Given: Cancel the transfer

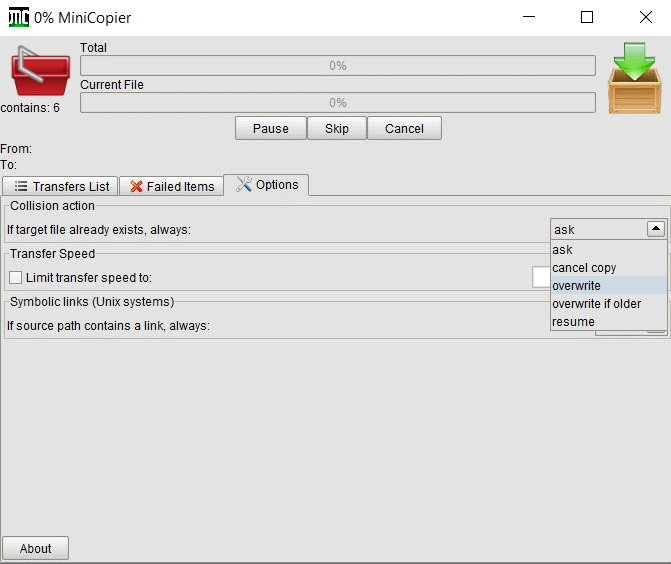Looking at the screenshot, I should pos(404,128).
